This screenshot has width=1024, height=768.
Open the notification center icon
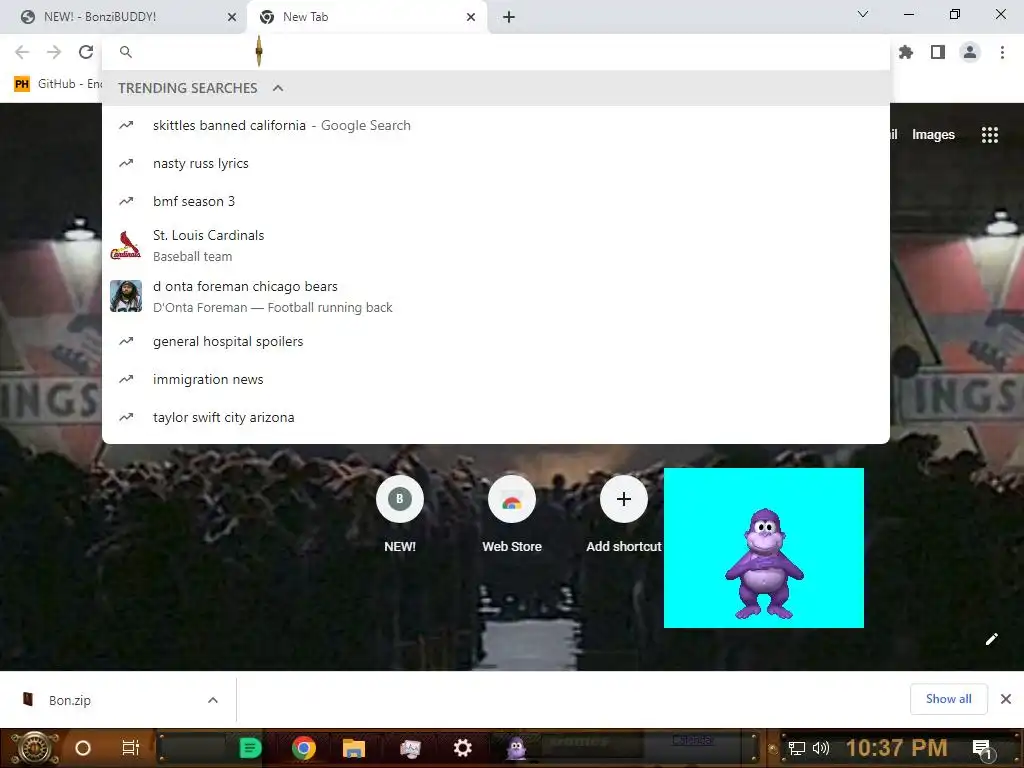tap(982, 750)
